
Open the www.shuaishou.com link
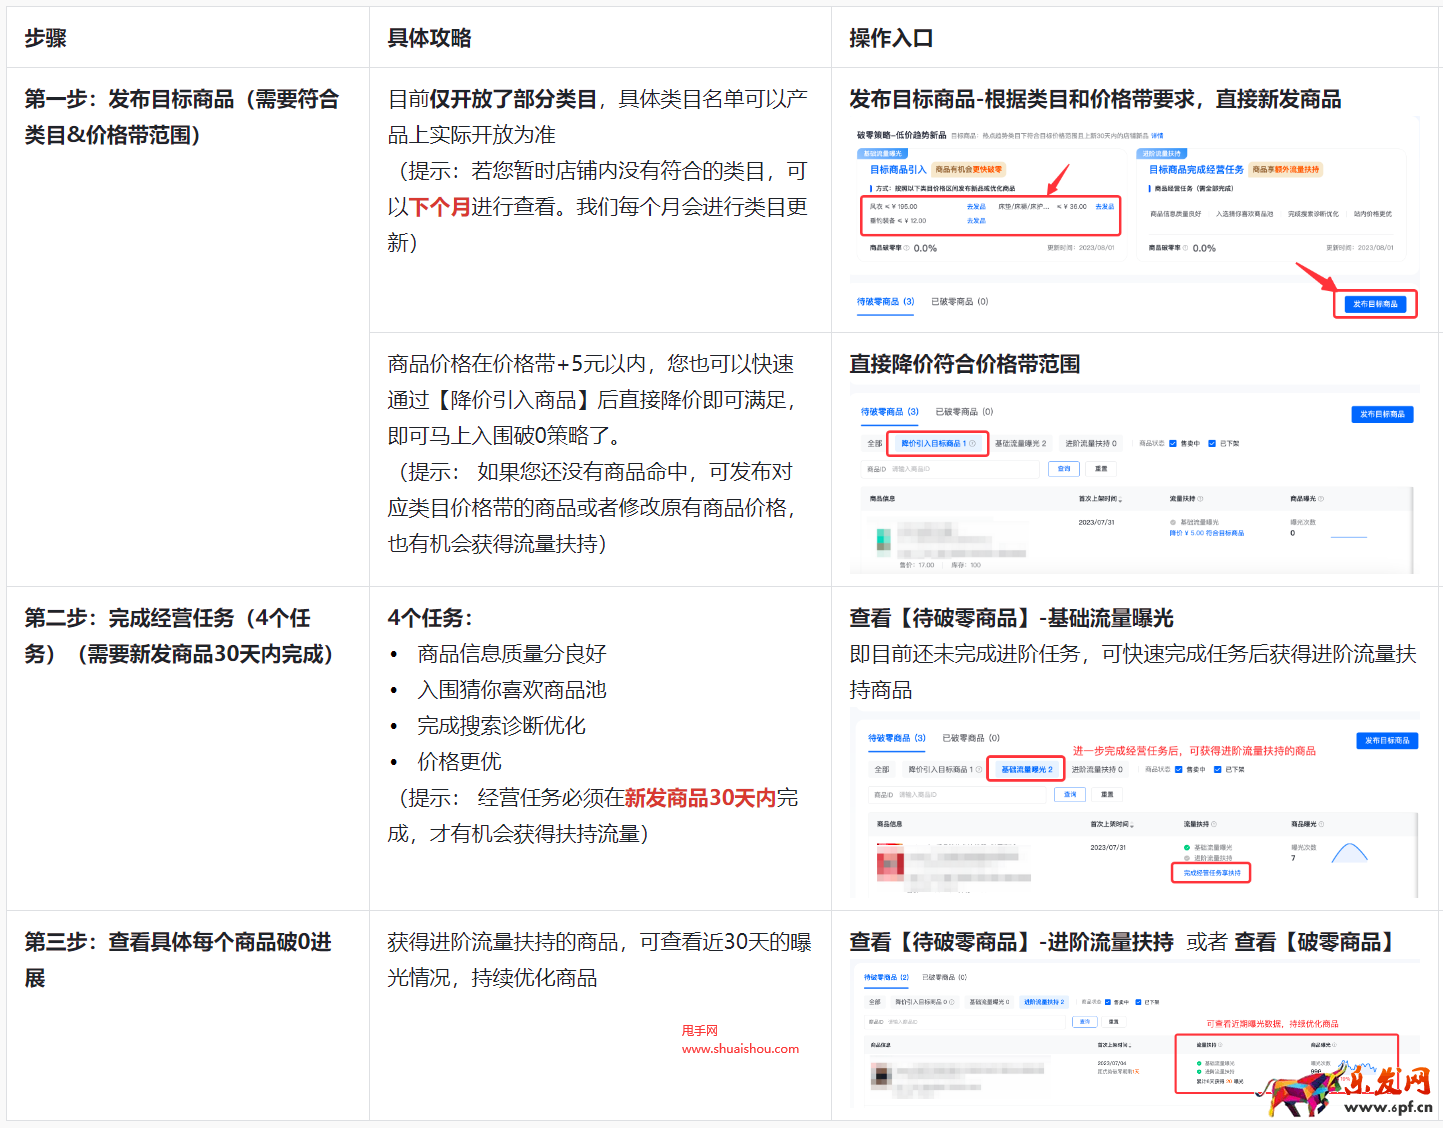click(x=740, y=1049)
